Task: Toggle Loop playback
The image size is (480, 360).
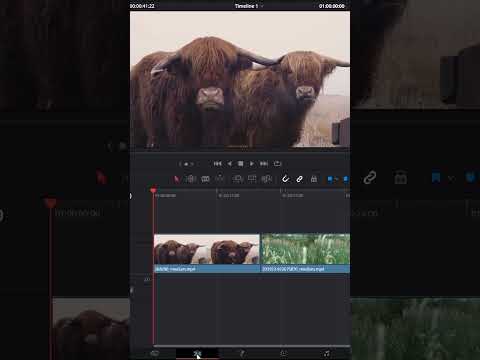Action: coord(277,164)
